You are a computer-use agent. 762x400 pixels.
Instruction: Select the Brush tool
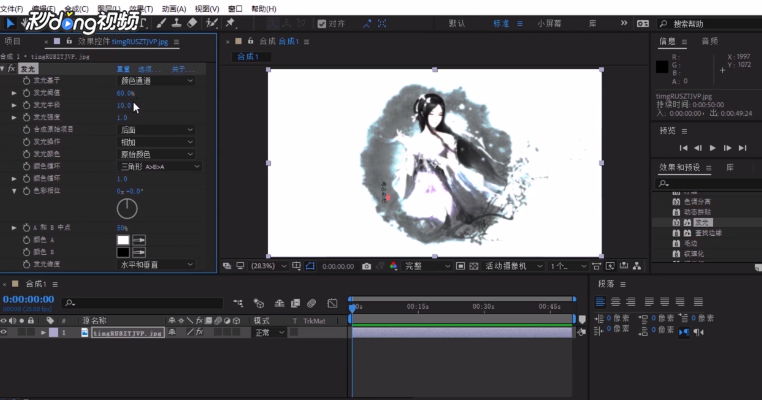click(x=161, y=23)
